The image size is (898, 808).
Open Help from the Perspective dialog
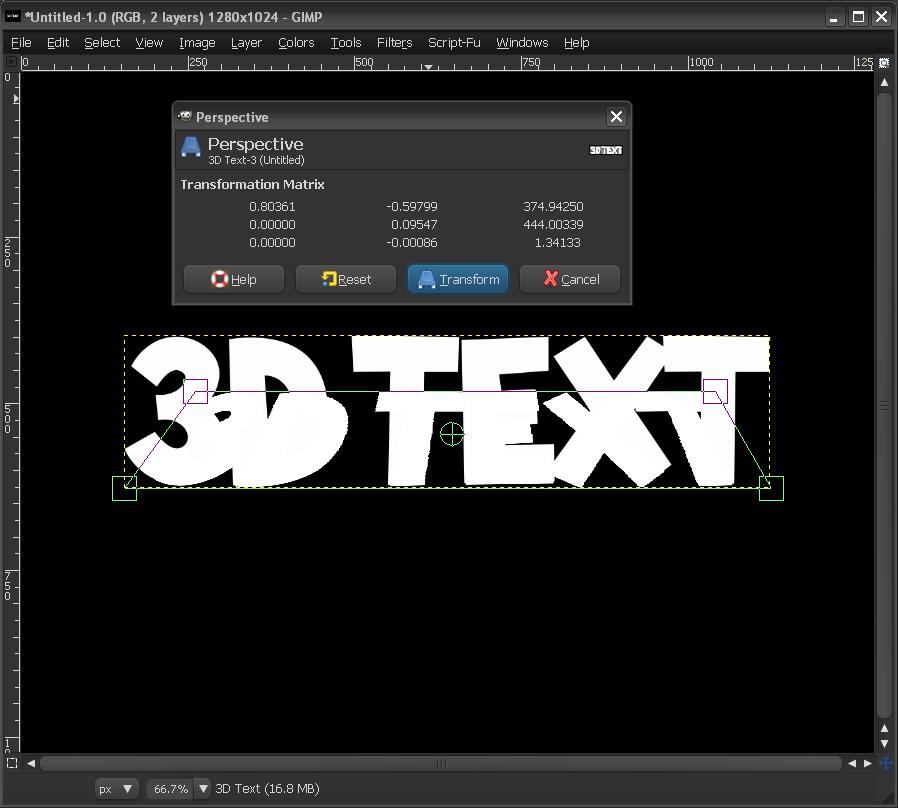click(x=233, y=279)
